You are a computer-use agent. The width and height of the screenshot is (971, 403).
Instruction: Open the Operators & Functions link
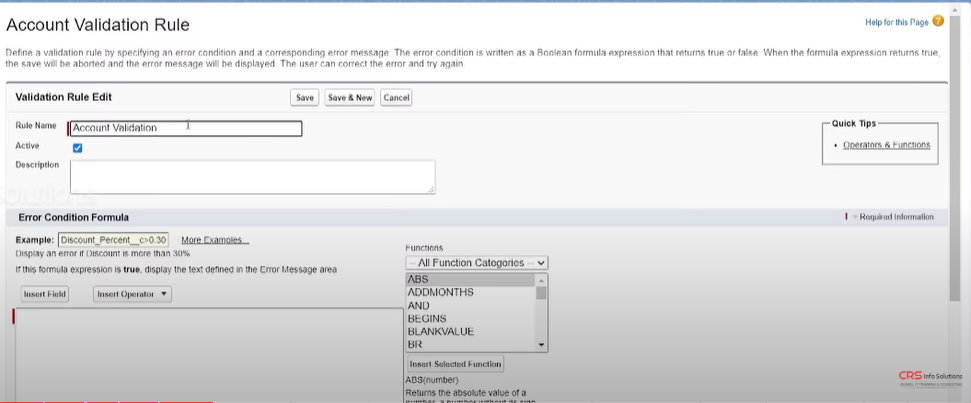pos(886,145)
